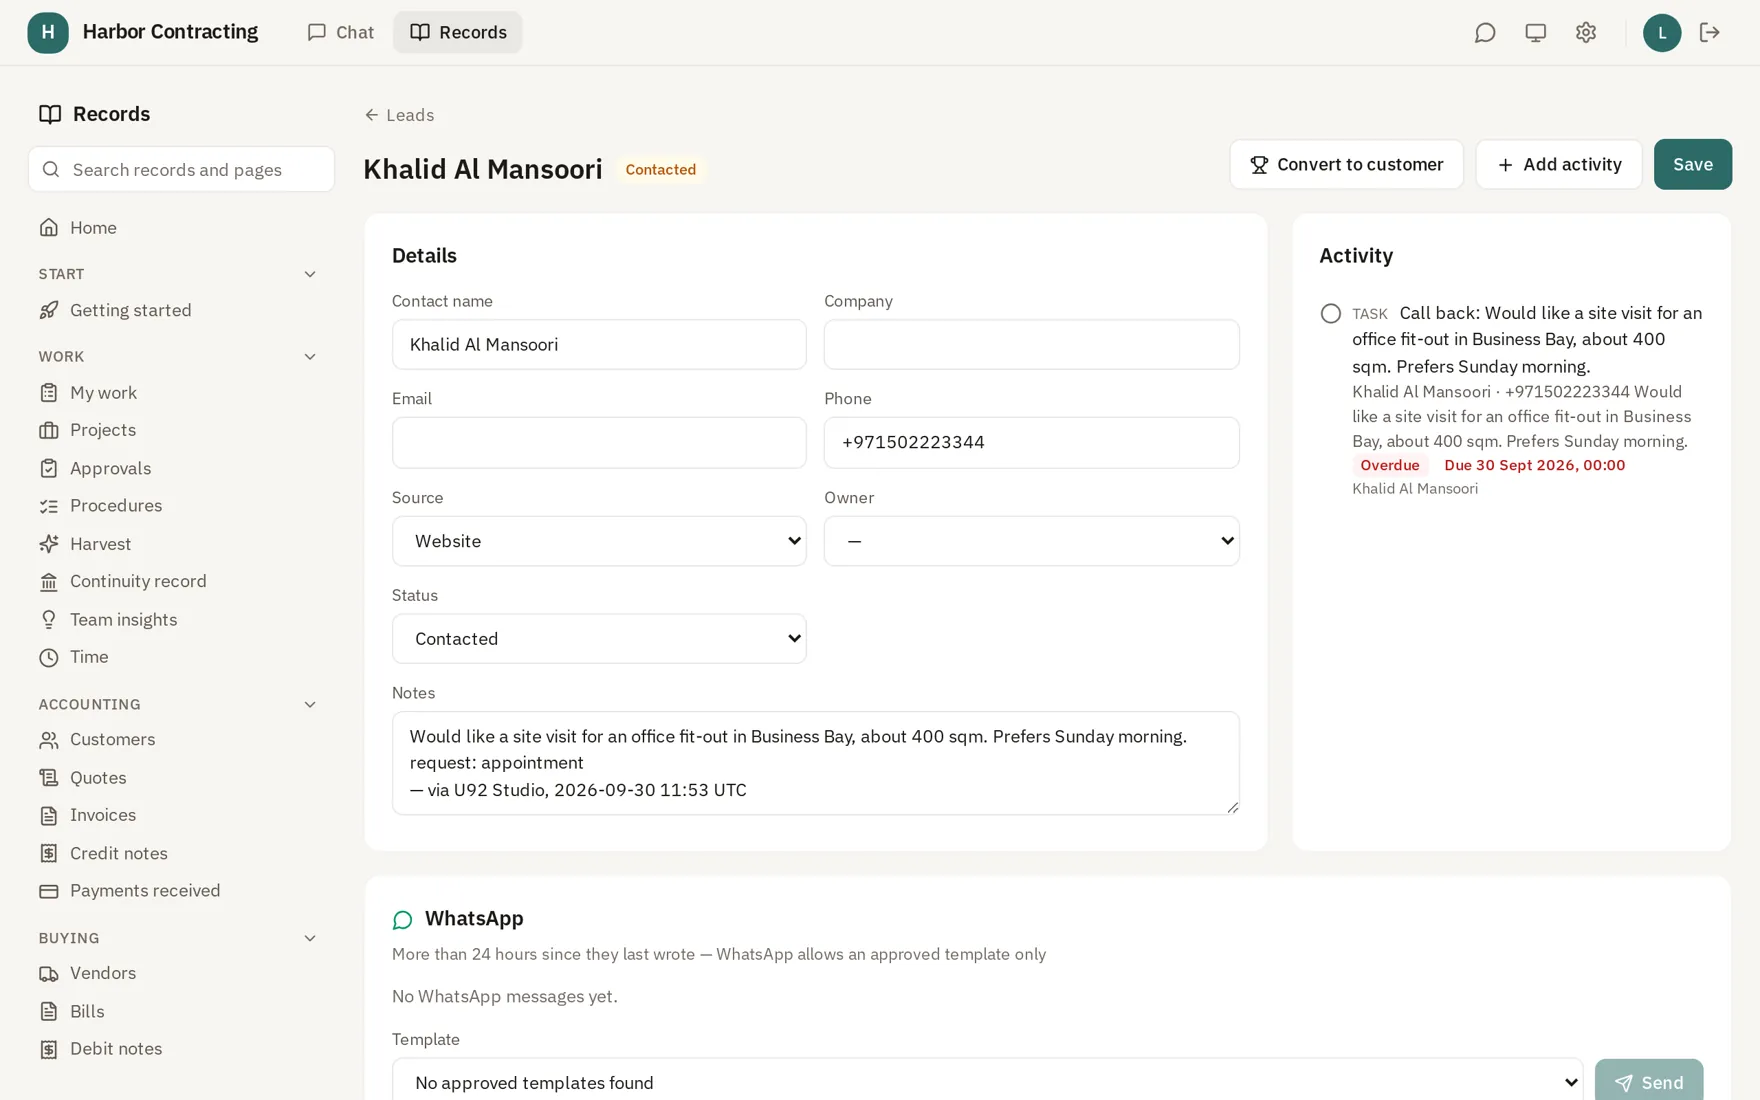Screen dimensions: 1760x1100
Task: Click the Harbor Contracting H logo
Action: tap(48, 33)
